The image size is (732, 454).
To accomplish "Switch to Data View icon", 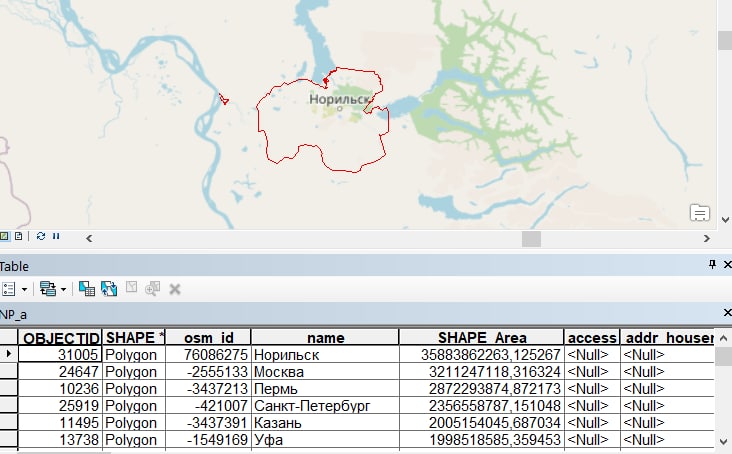I will coord(4,236).
